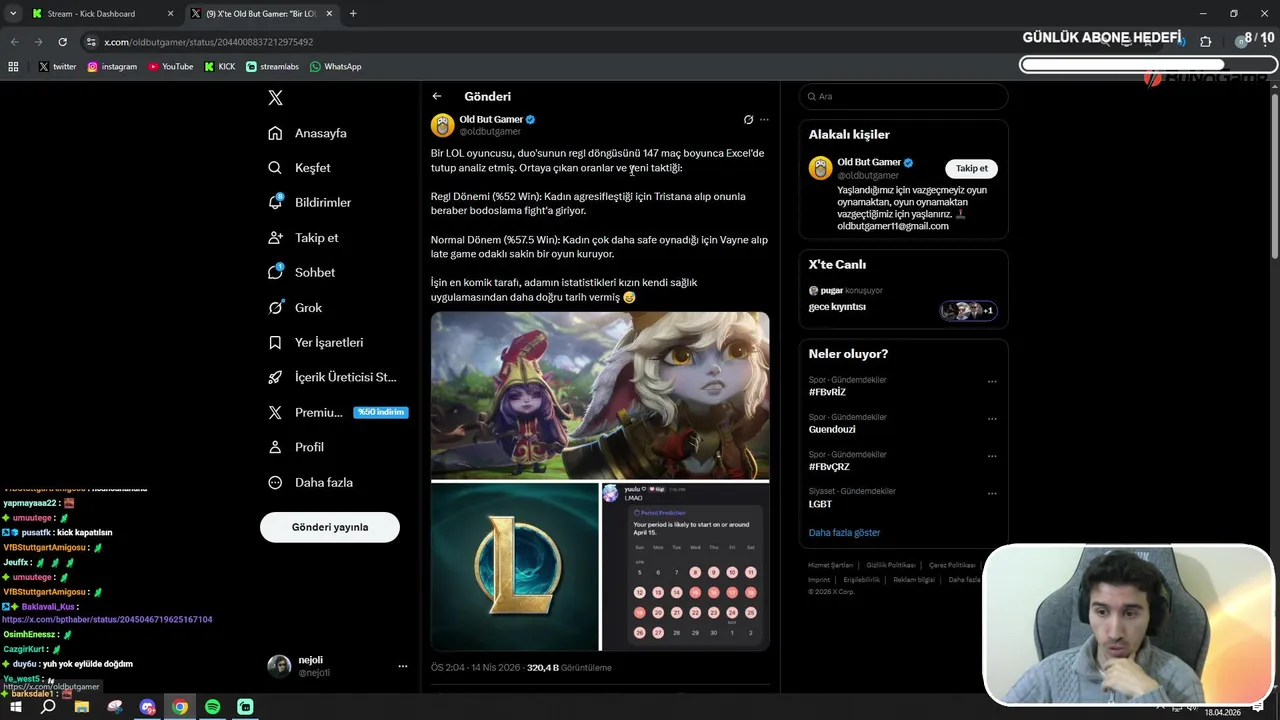The image size is (1280, 720).
Task: Open Old But Gamer in Alakalı kişiler
Action: click(869, 162)
